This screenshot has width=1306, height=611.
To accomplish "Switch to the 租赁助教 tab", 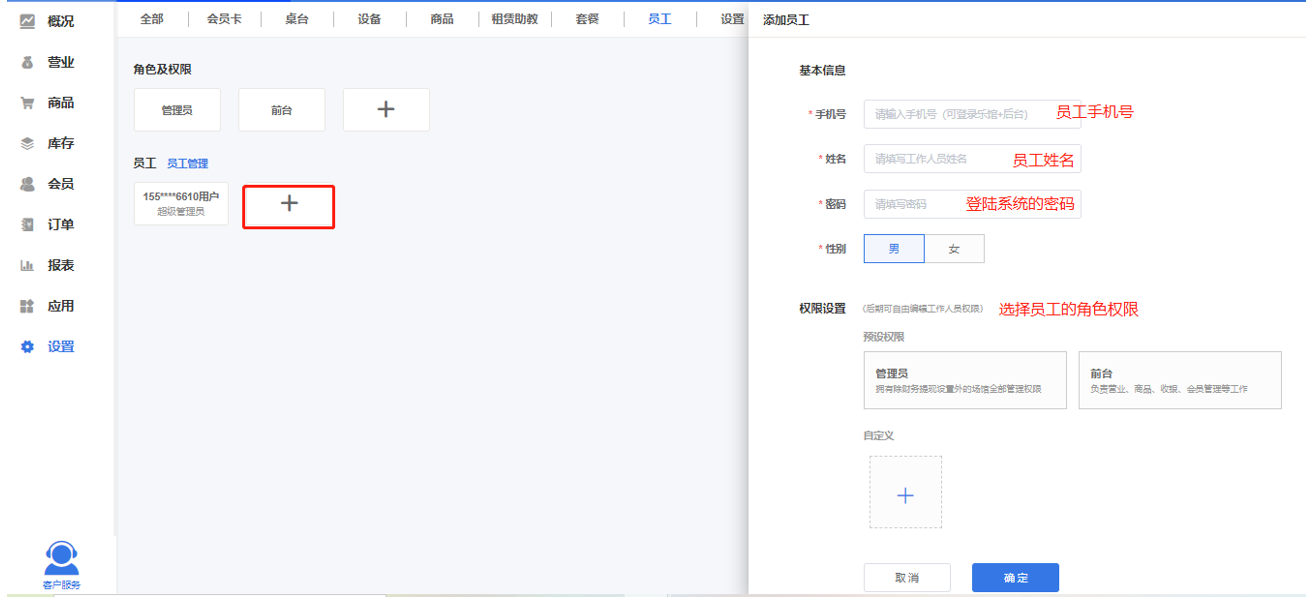I will tap(515, 19).
